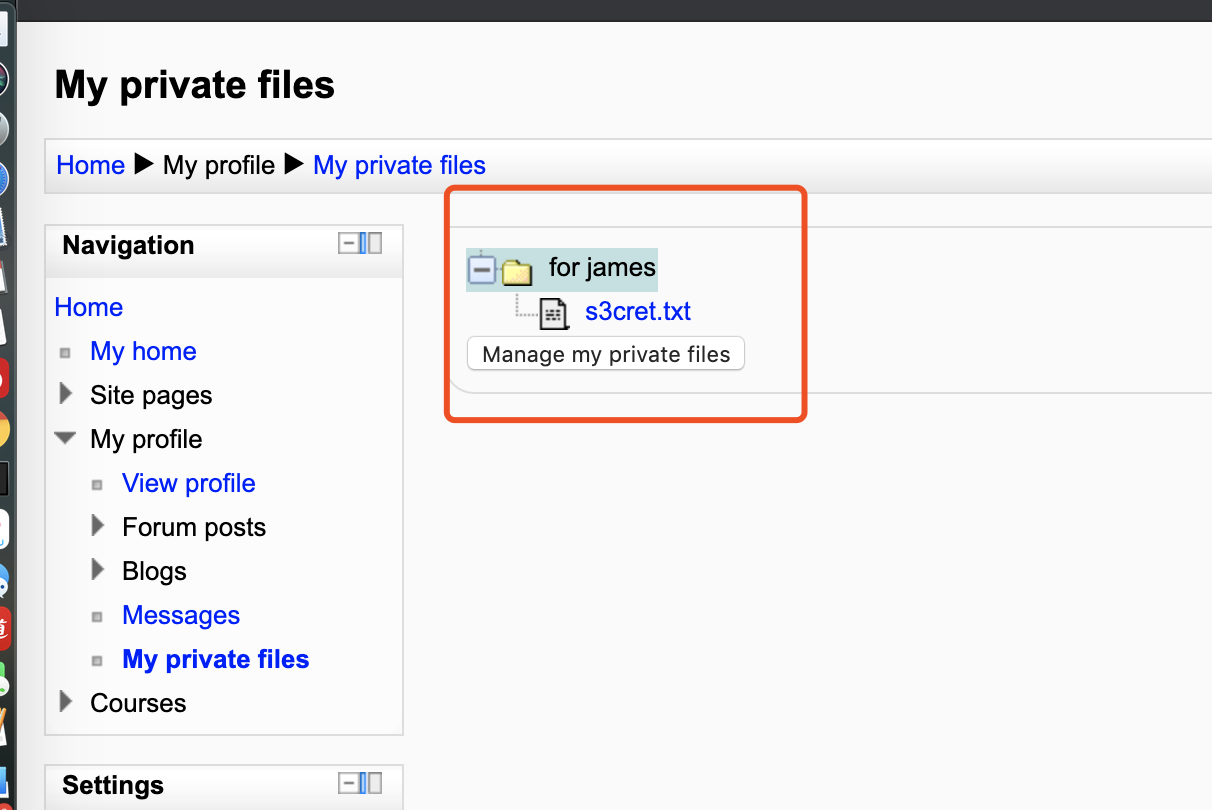The image size is (1212, 810).
Task: Hide the Settings block with minus icon
Action: (348, 783)
